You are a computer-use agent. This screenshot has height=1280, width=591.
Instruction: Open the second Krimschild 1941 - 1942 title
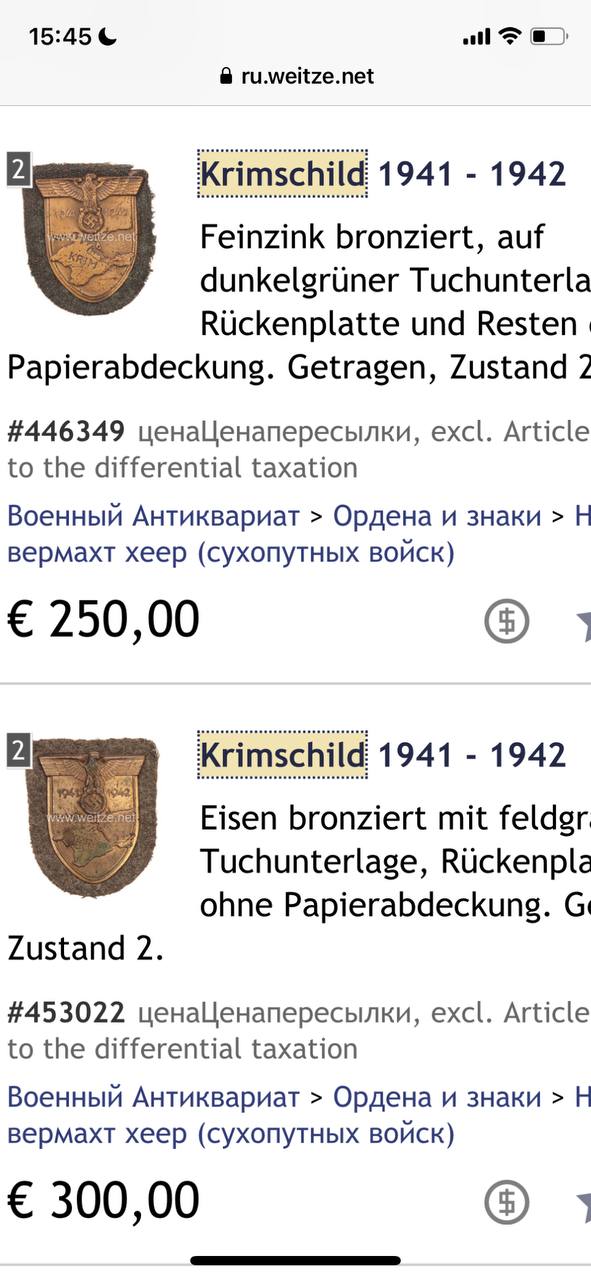[x=383, y=755]
